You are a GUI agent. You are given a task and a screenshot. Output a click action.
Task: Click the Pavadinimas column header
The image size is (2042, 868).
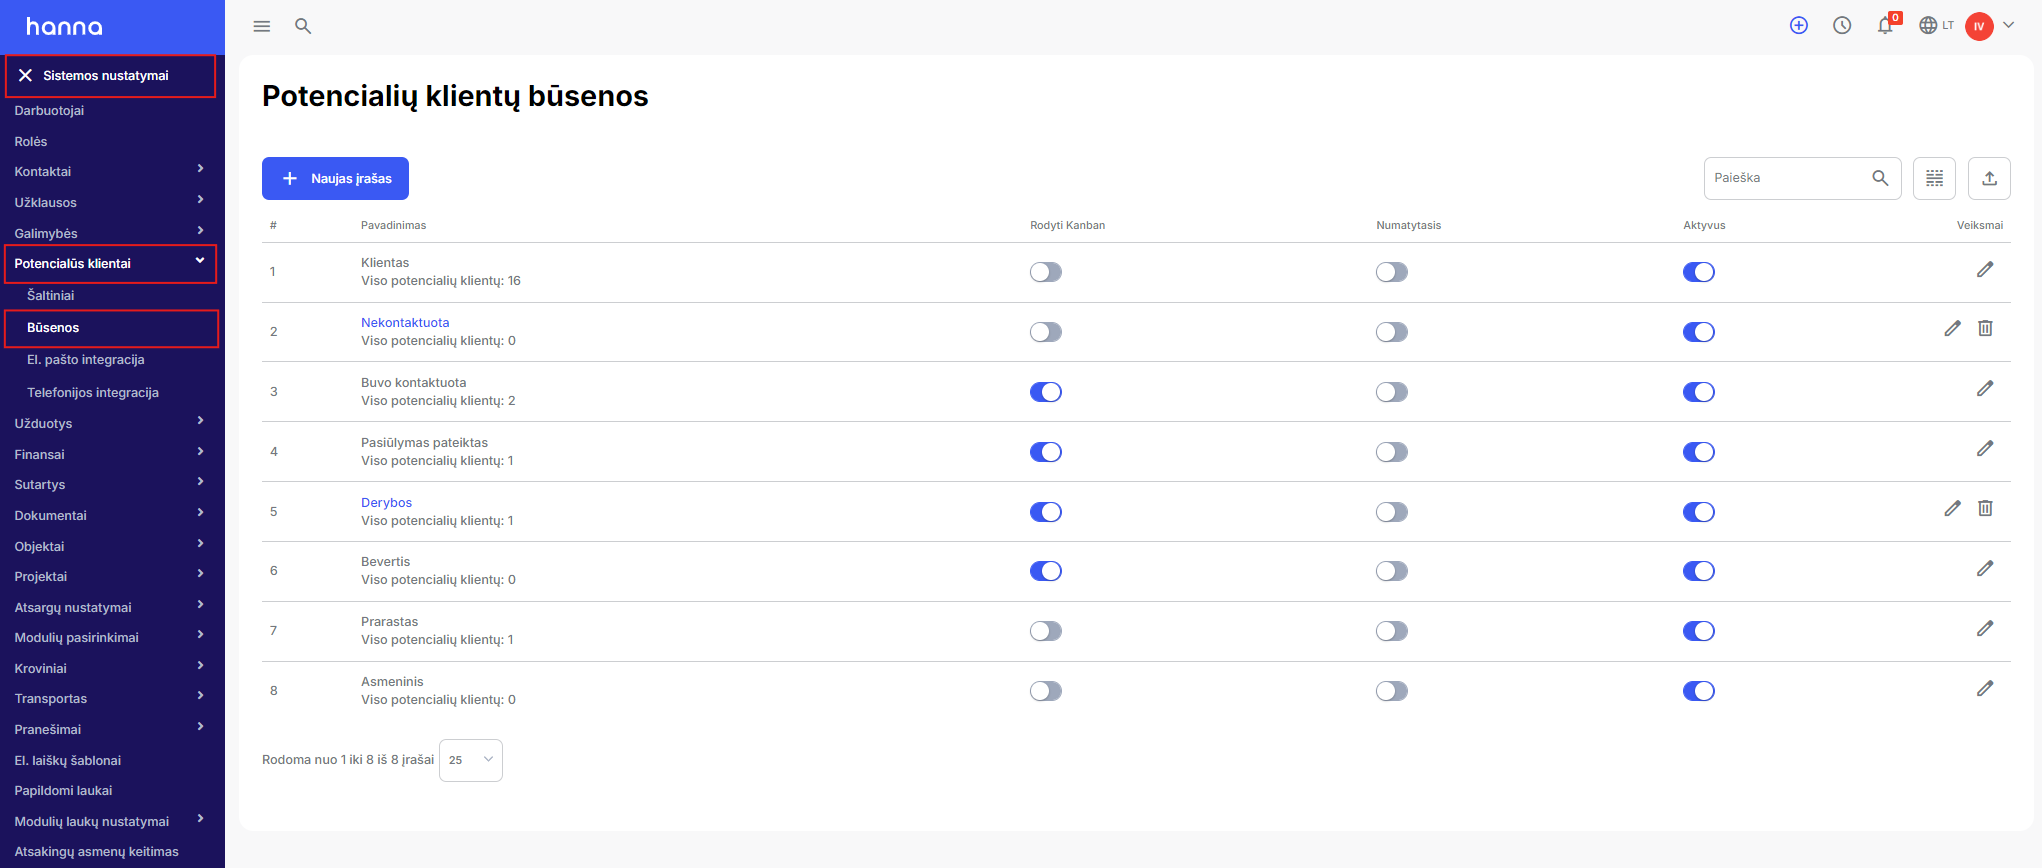pos(393,226)
